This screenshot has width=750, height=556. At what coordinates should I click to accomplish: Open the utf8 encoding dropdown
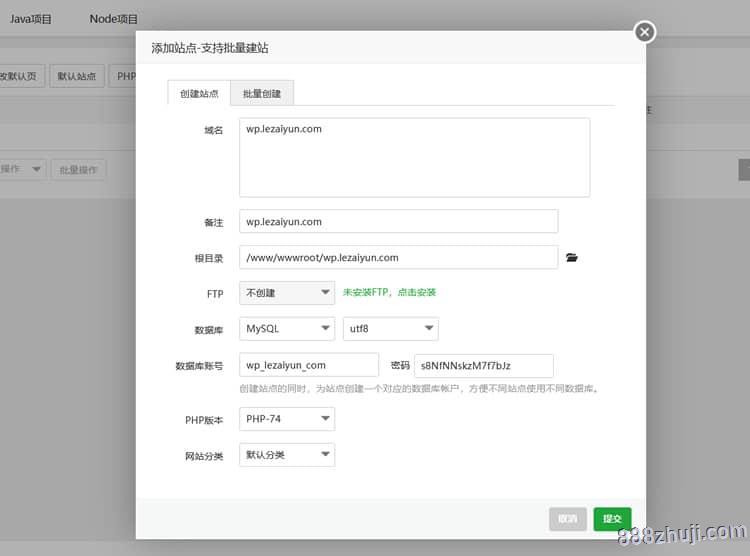(x=390, y=329)
